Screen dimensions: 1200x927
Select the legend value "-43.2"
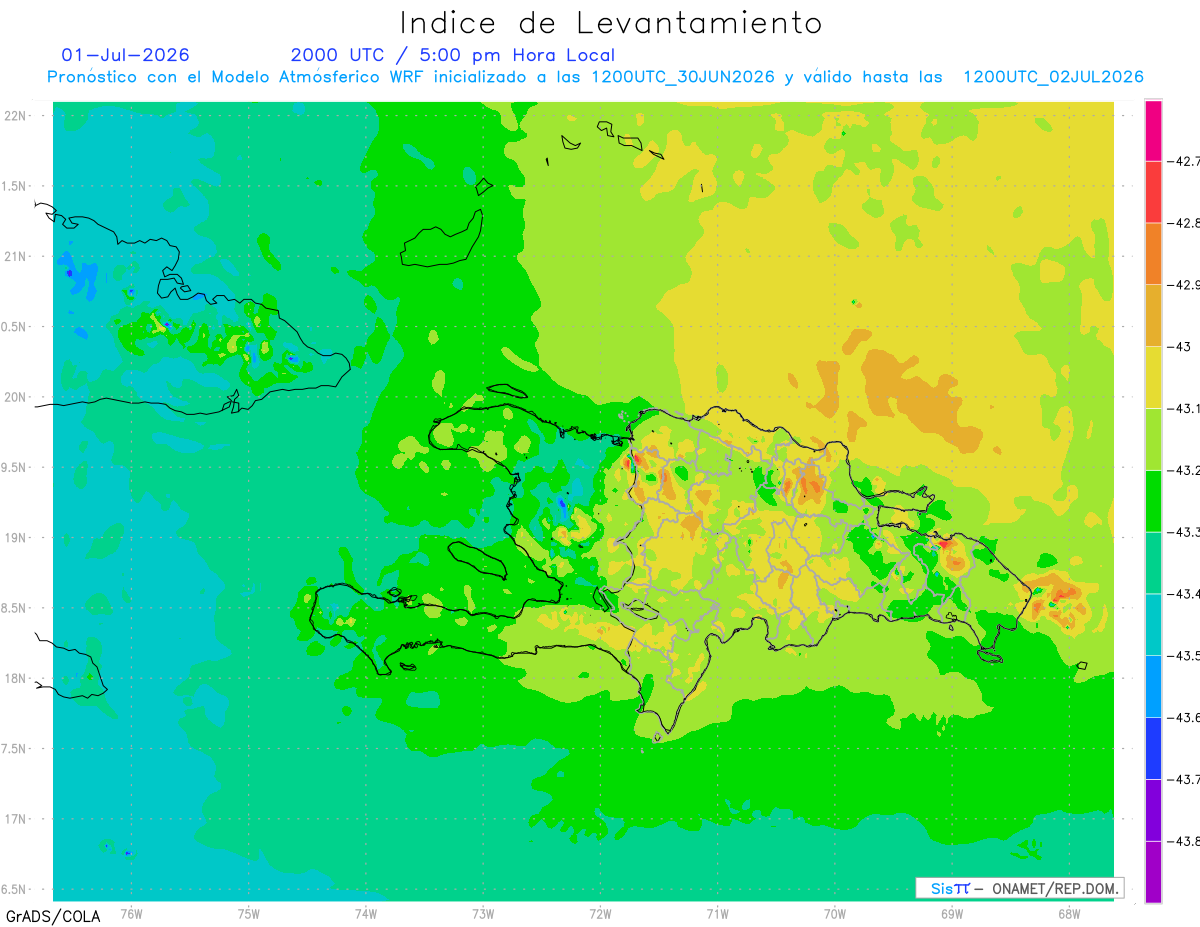[1186, 470]
